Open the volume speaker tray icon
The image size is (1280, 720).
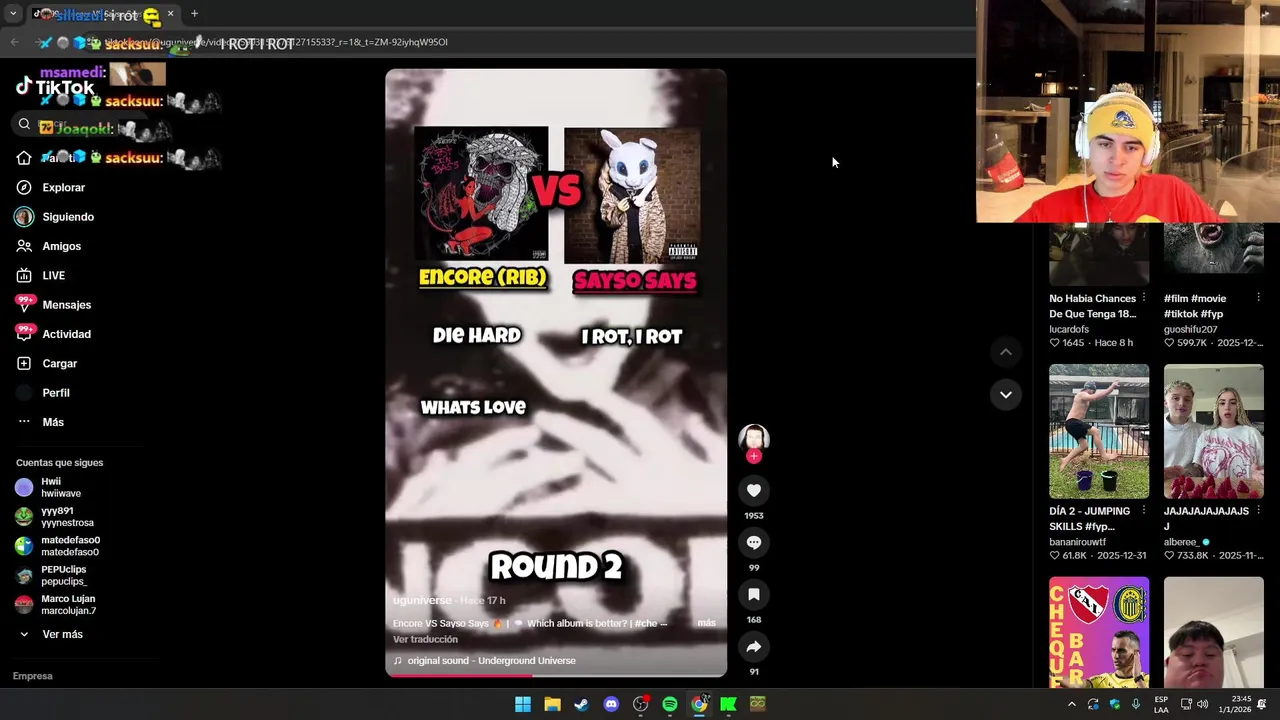point(1203,704)
